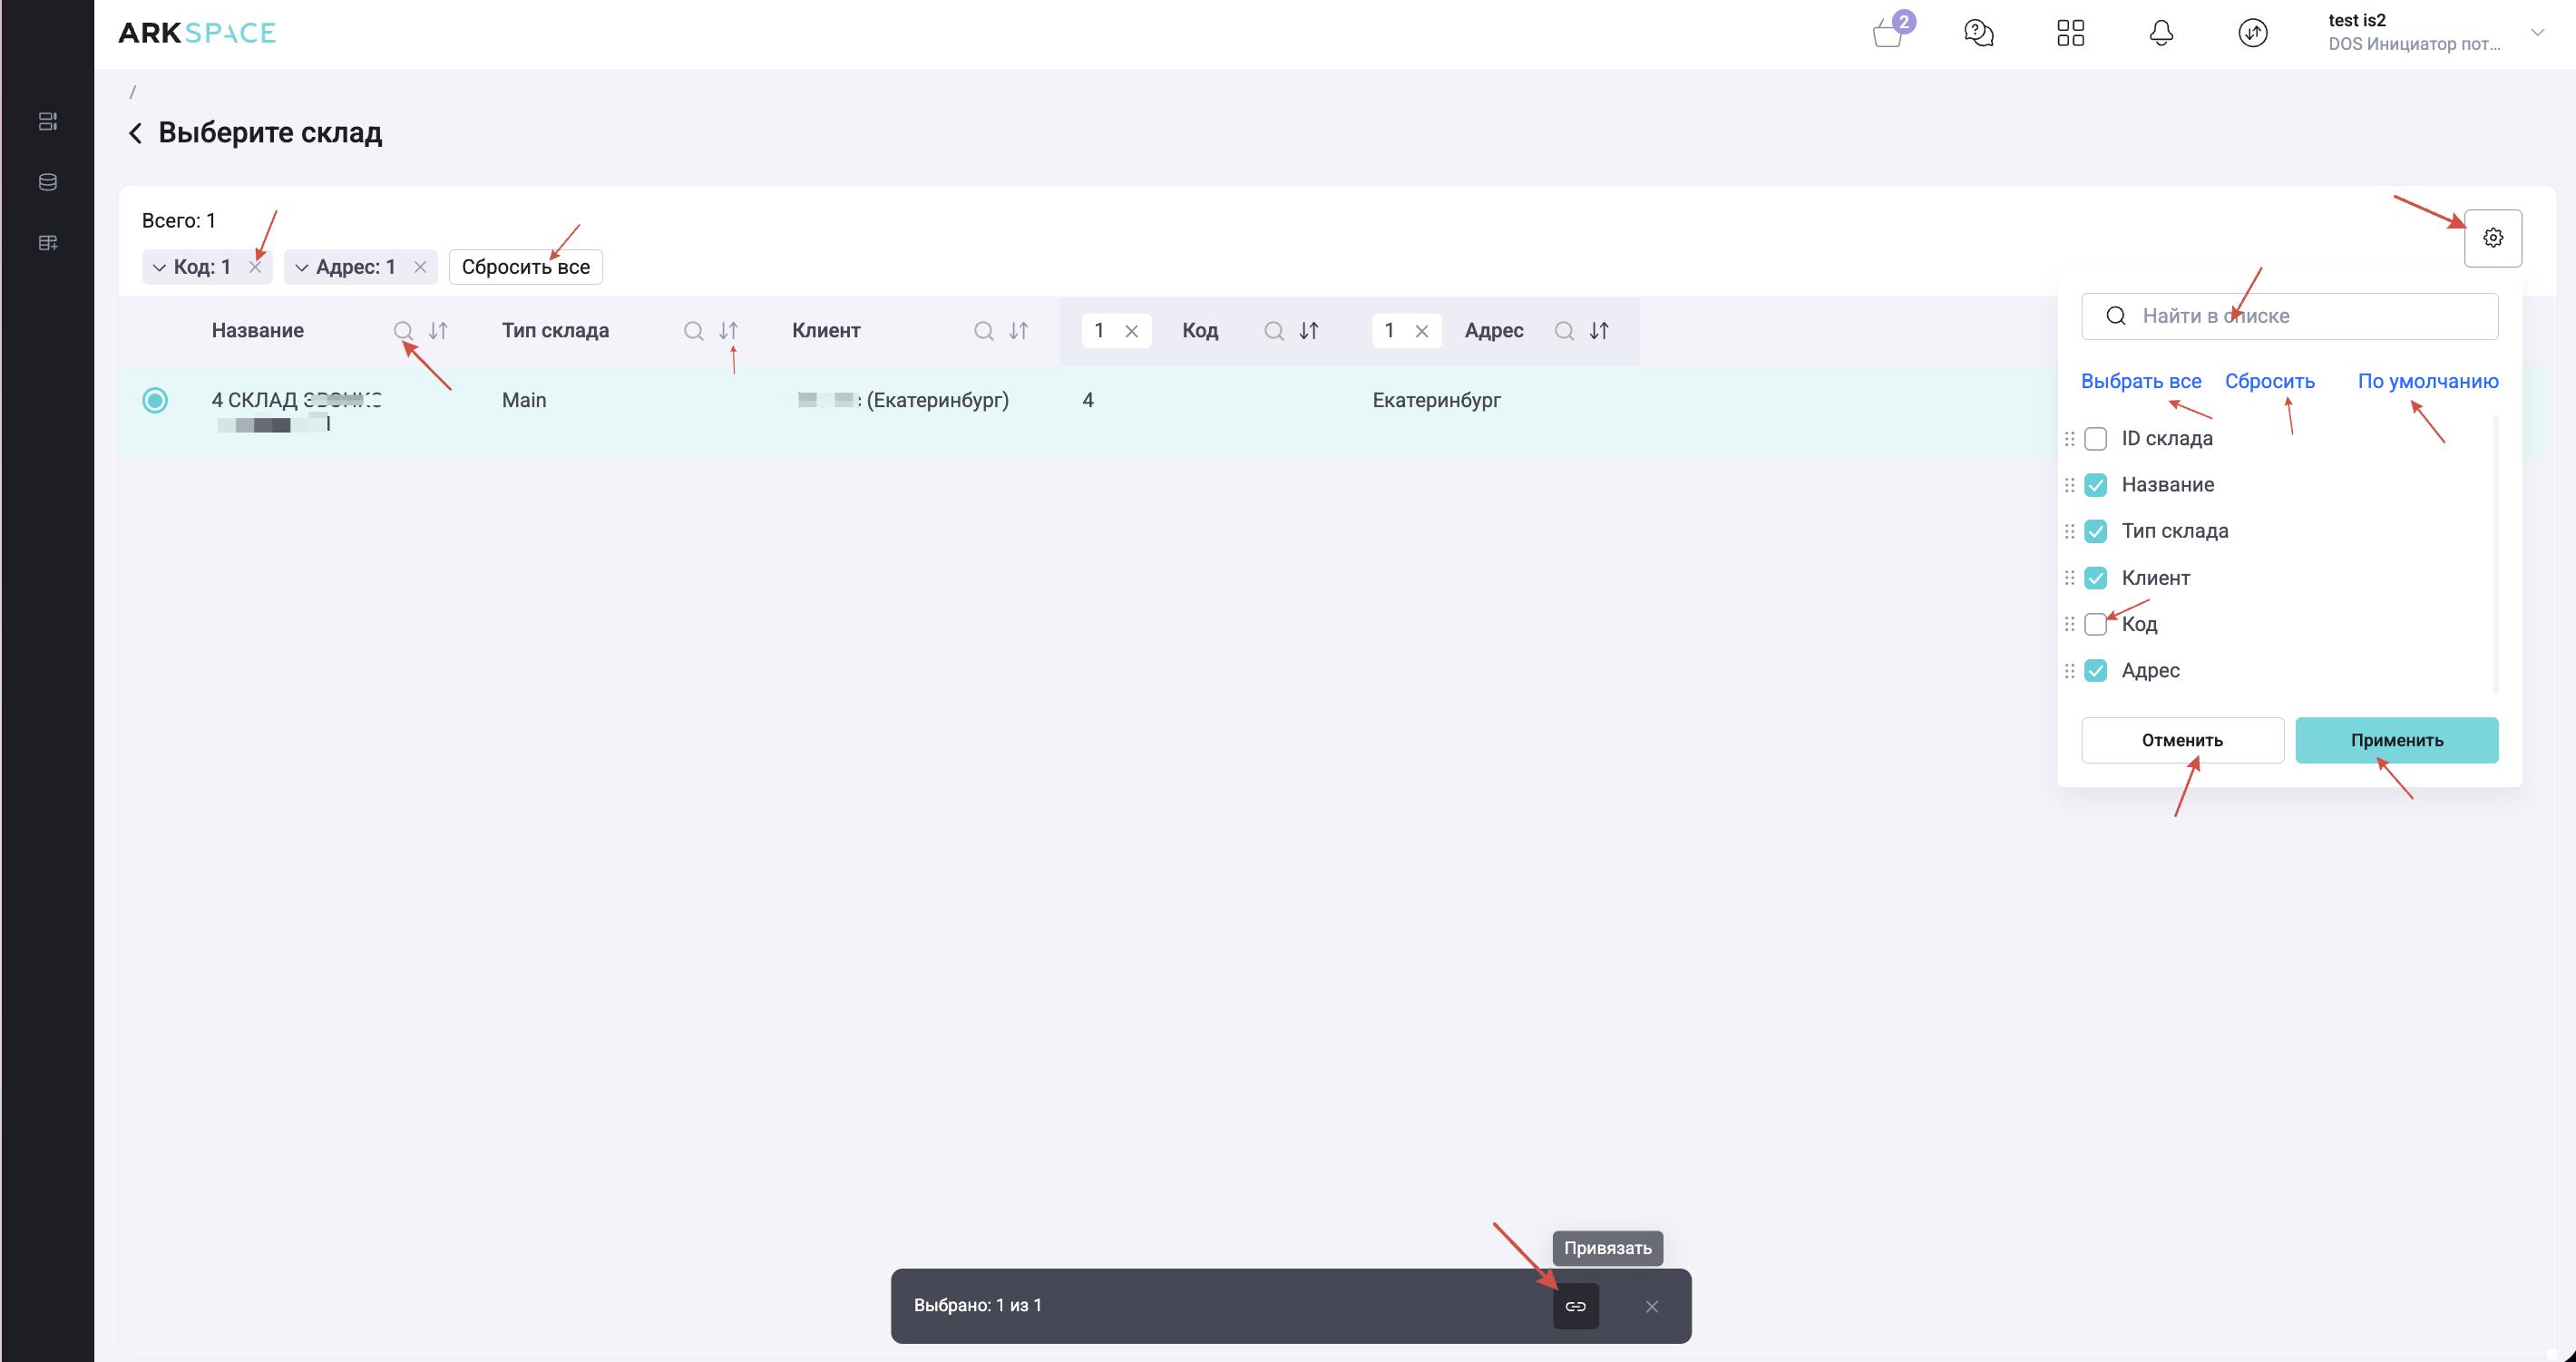Image resolution: width=2576 pixels, height=1362 pixels.
Task: Click the link attach icon in the bottom bar
Action: click(1575, 1306)
